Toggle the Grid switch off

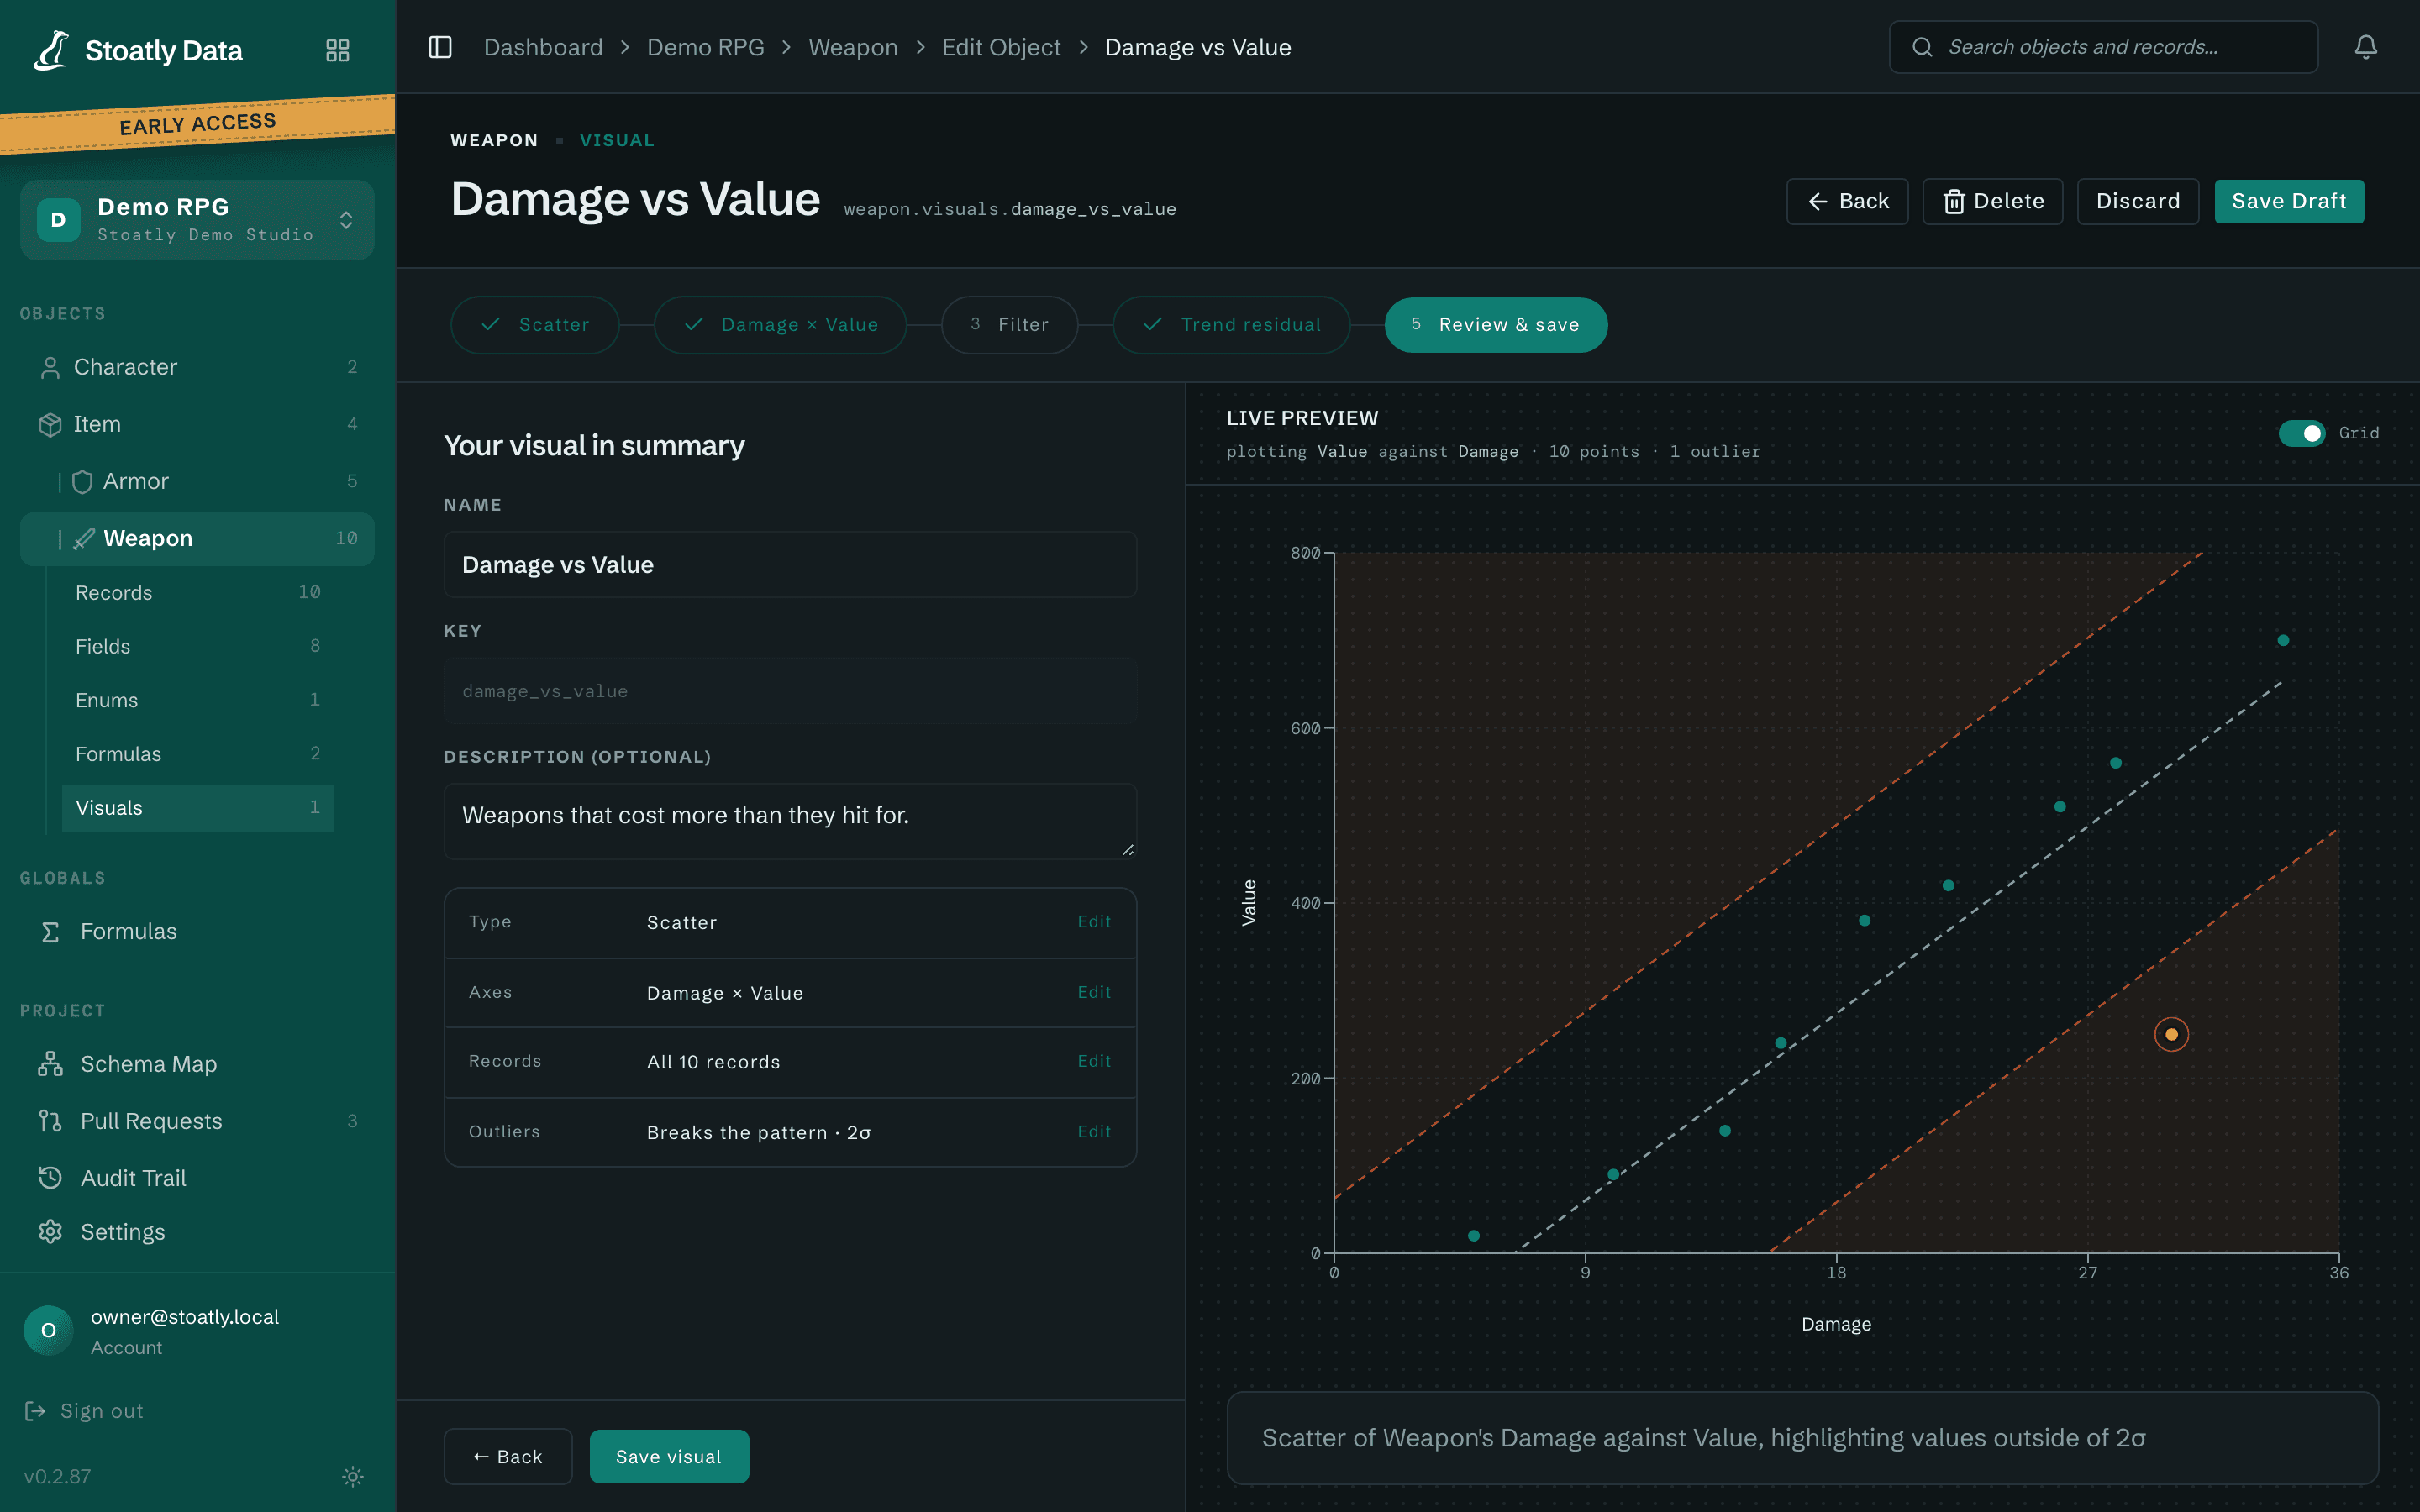pyautogui.click(x=2301, y=433)
